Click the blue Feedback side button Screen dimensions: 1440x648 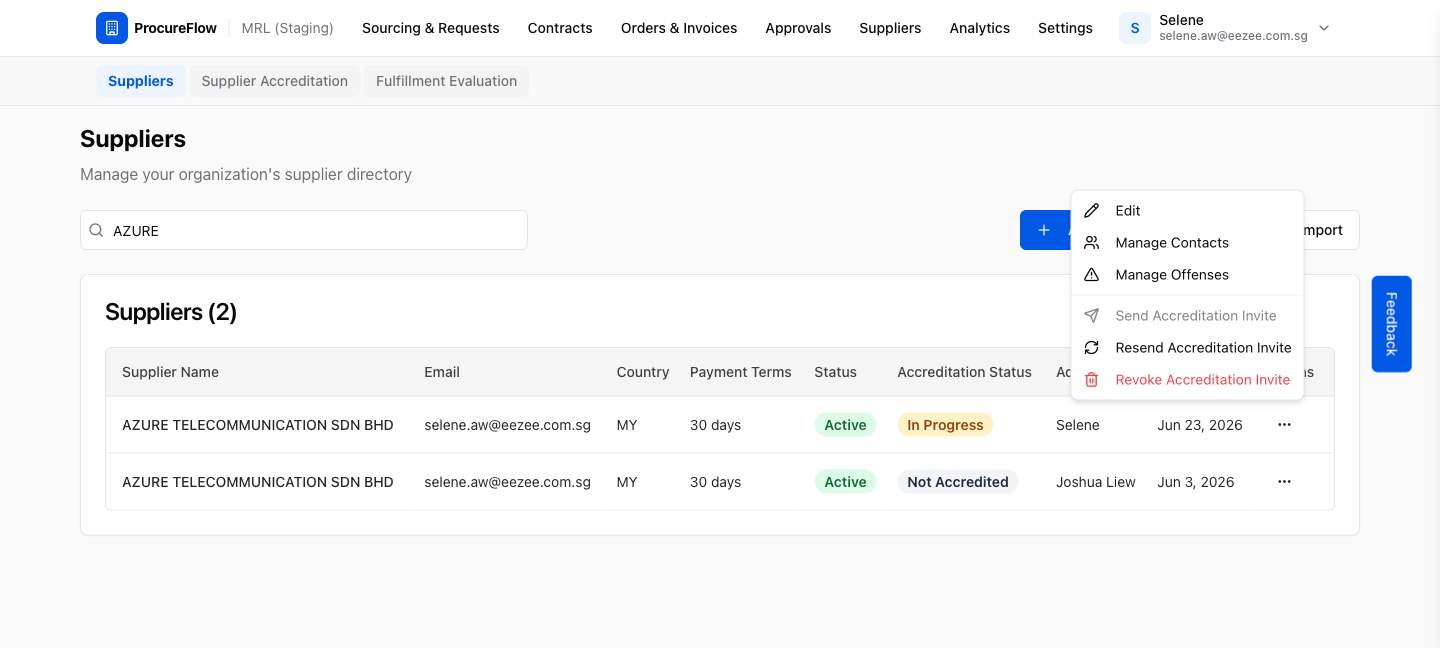(x=1391, y=324)
